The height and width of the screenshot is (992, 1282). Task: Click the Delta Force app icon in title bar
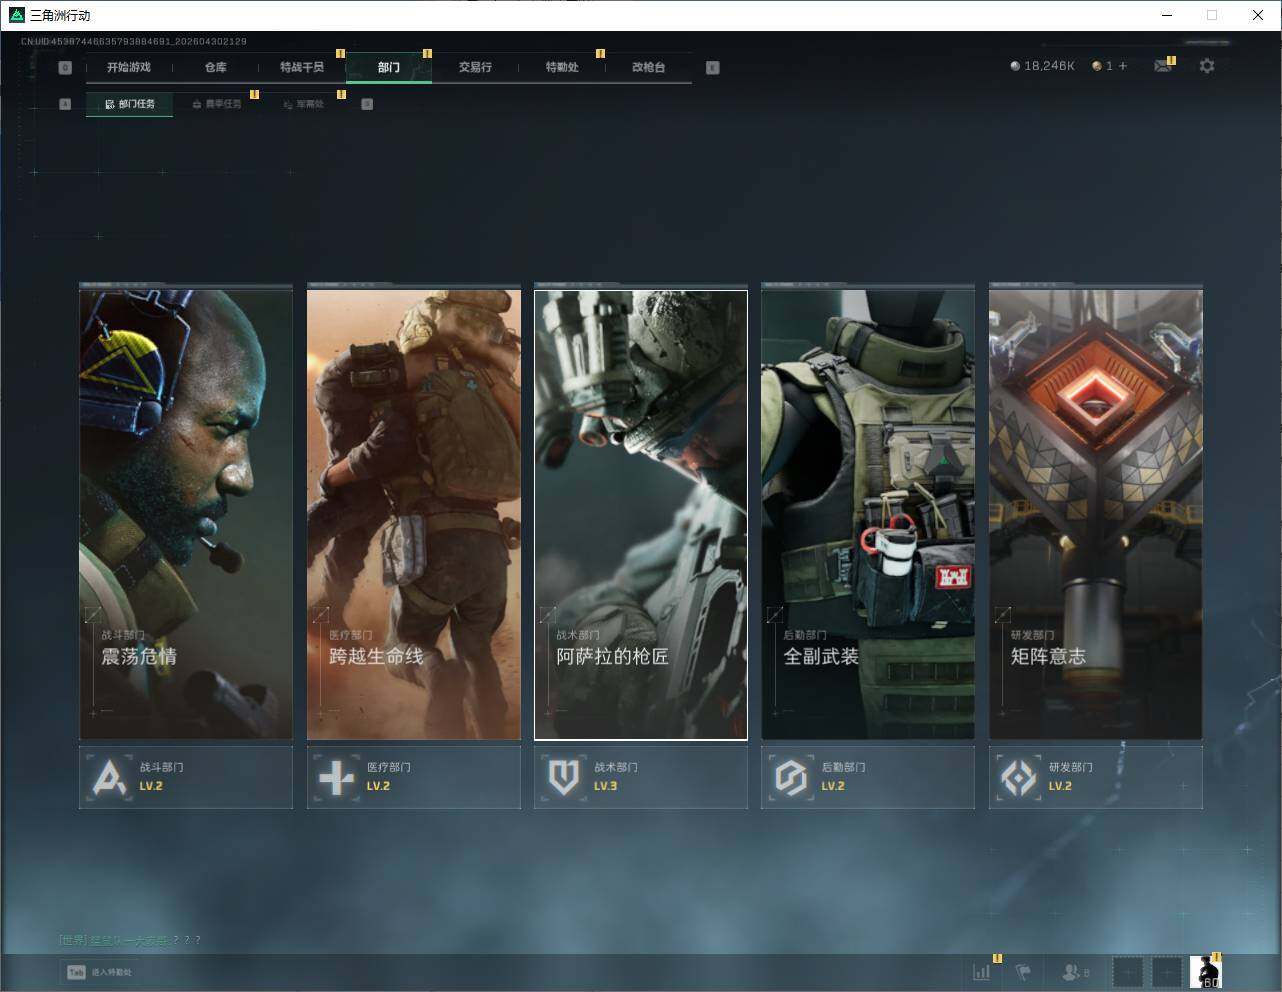coord(16,15)
